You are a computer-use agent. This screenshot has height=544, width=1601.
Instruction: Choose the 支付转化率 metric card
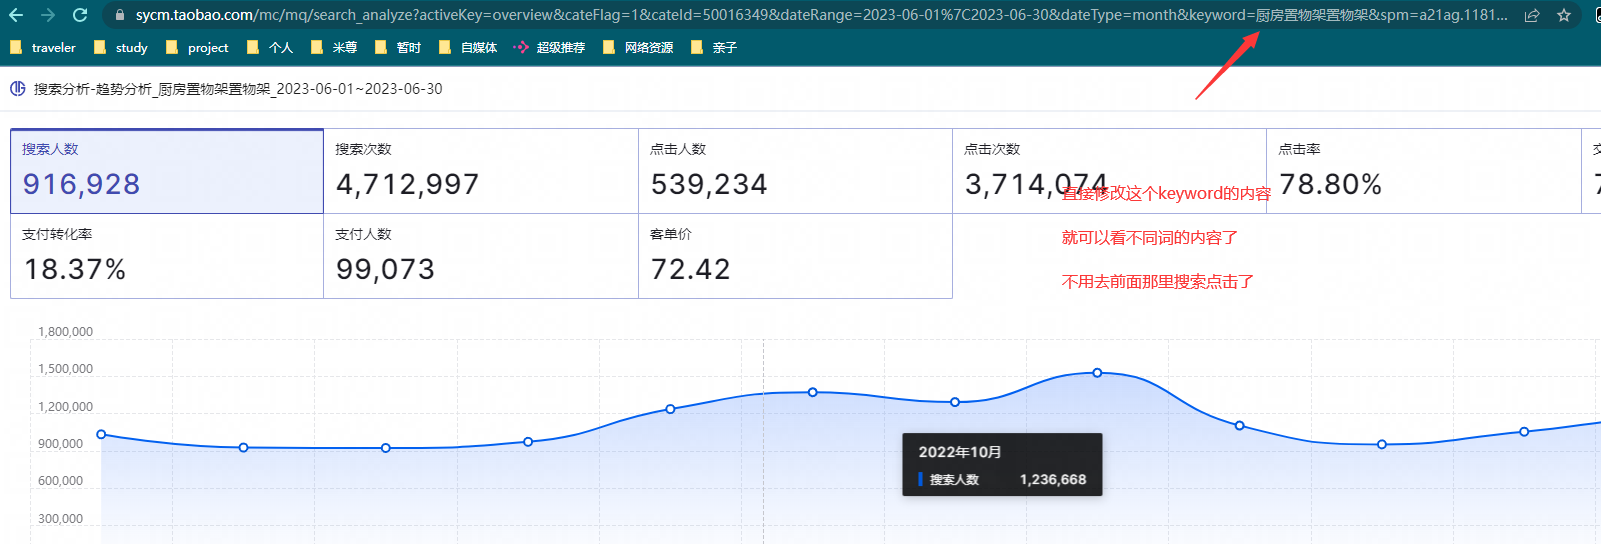167,256
